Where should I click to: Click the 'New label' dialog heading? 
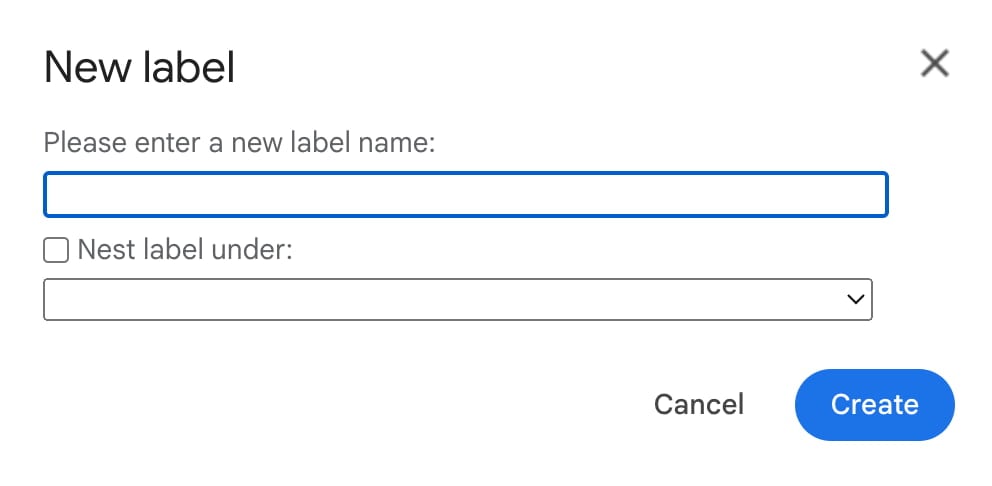[139, 68]
